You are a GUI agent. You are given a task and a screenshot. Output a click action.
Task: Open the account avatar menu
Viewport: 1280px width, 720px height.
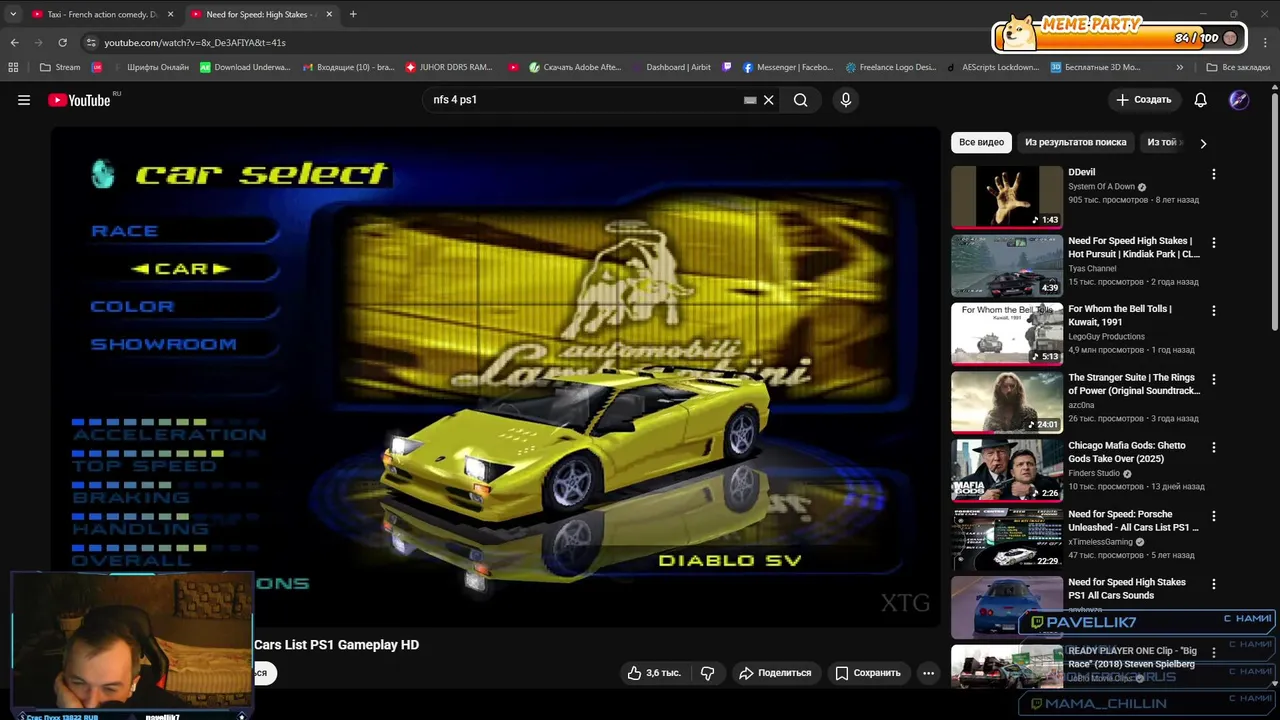click(1239, 100)
